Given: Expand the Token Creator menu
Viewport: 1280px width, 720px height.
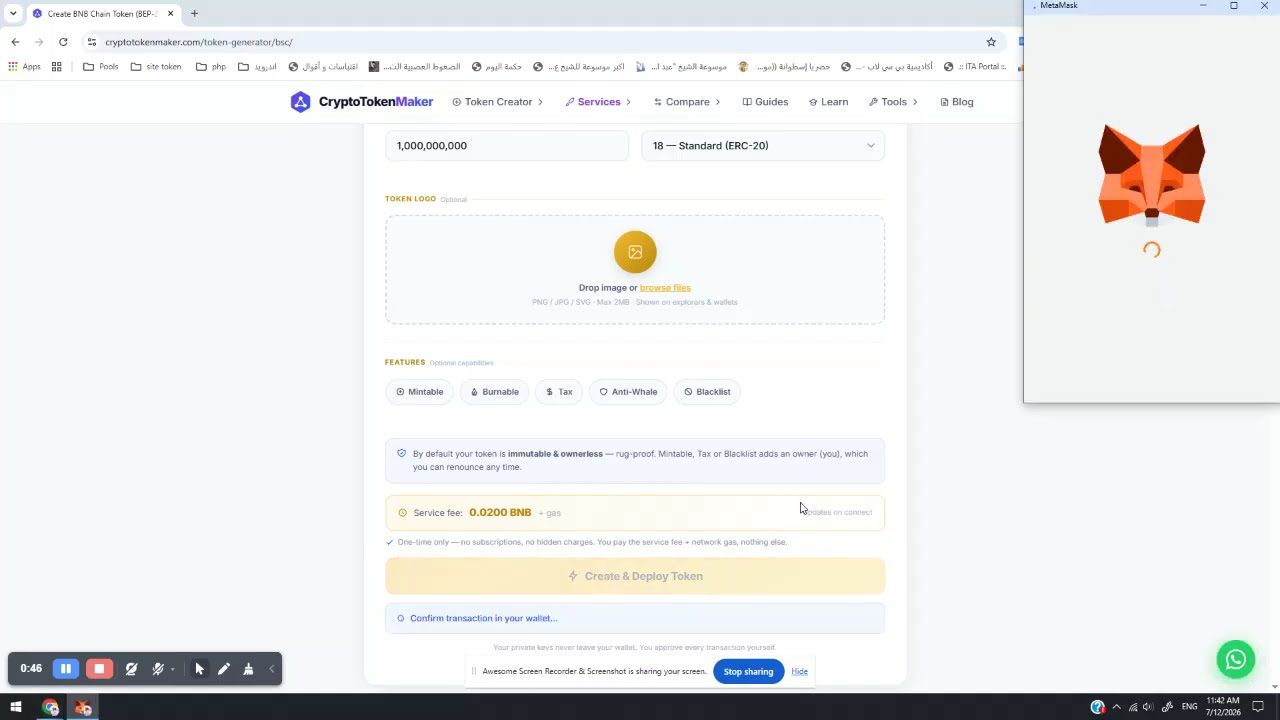Looking at the screenshot, I should click(x=497, y=102).
